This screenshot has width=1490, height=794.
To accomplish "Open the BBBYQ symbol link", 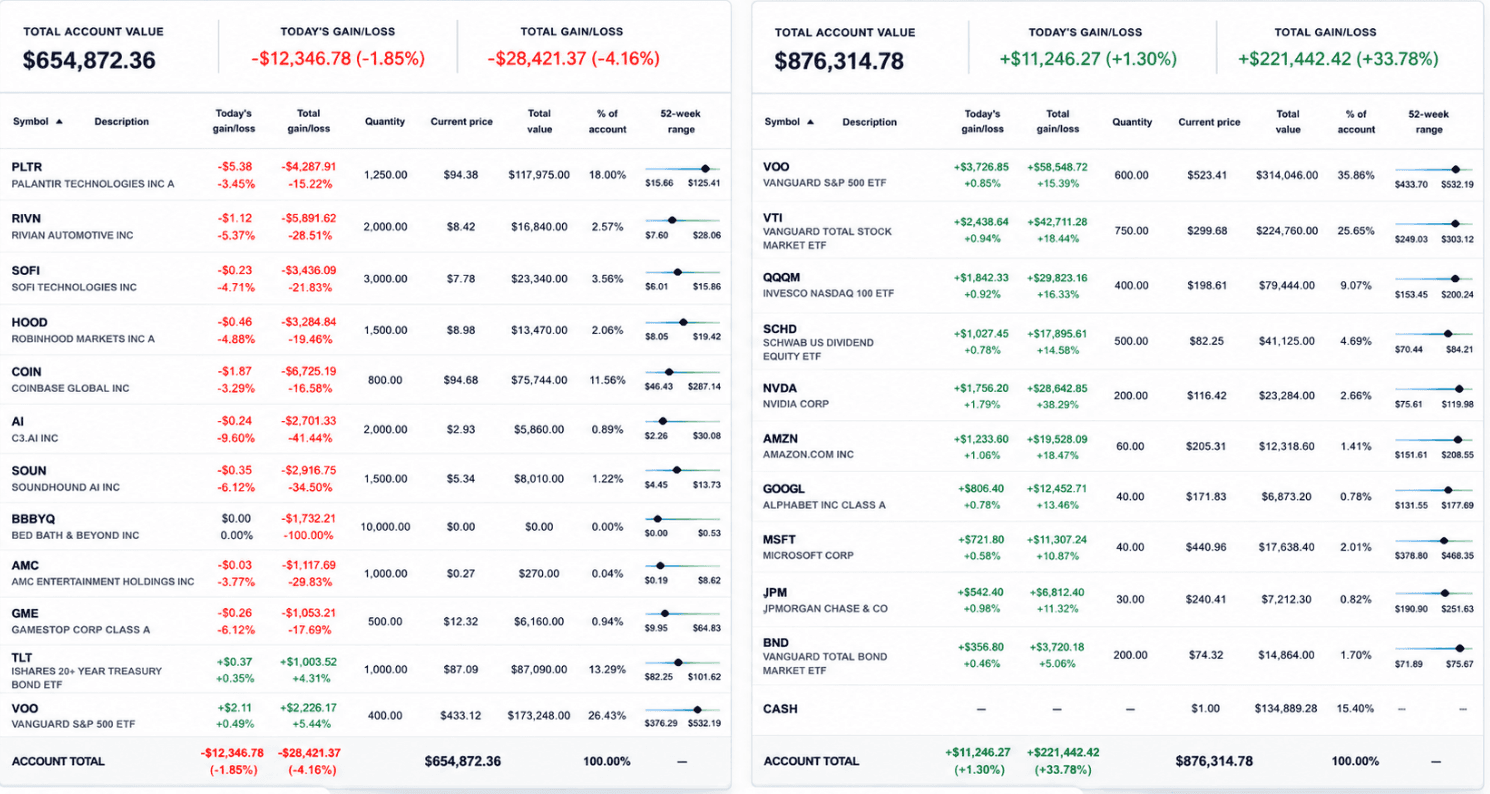I will tap(33, 519).
